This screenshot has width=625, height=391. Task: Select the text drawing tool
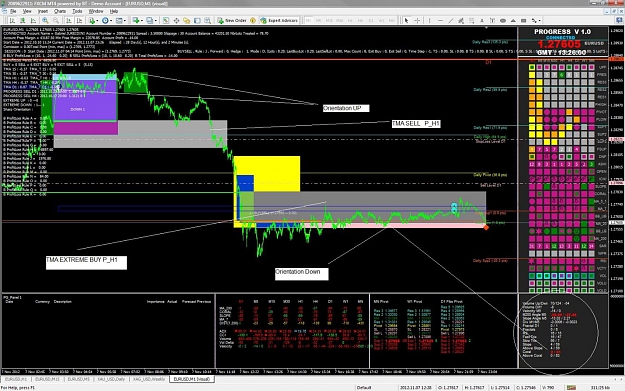point(482,20)
